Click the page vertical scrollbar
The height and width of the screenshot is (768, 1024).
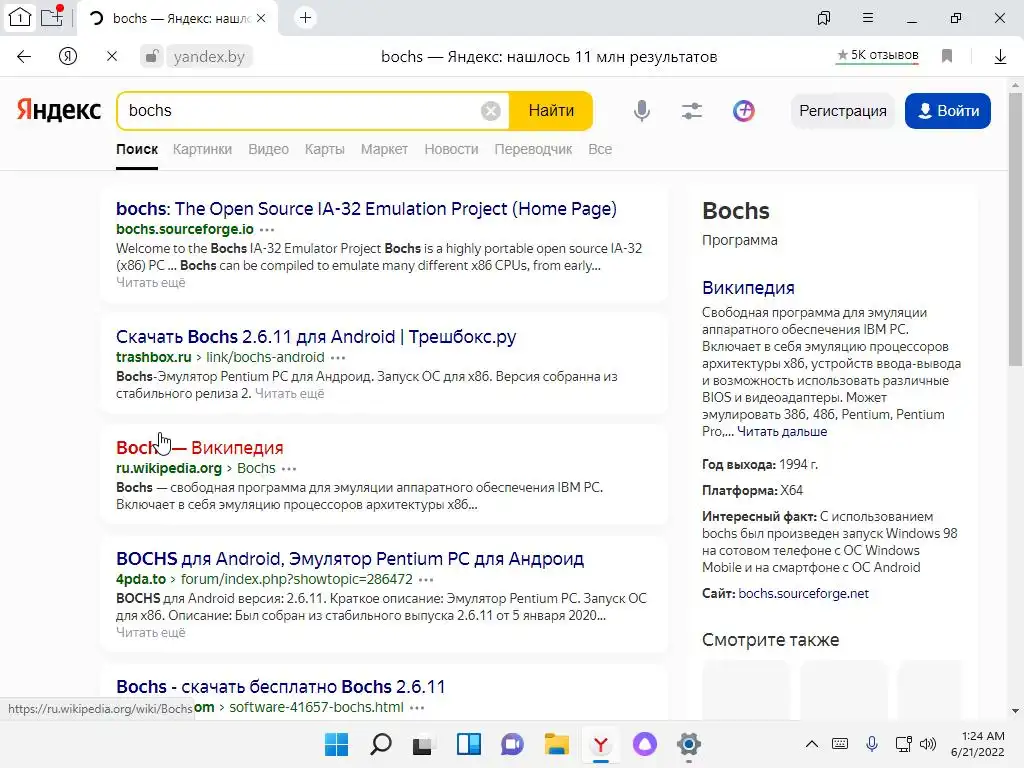(x=1015, y=229)
